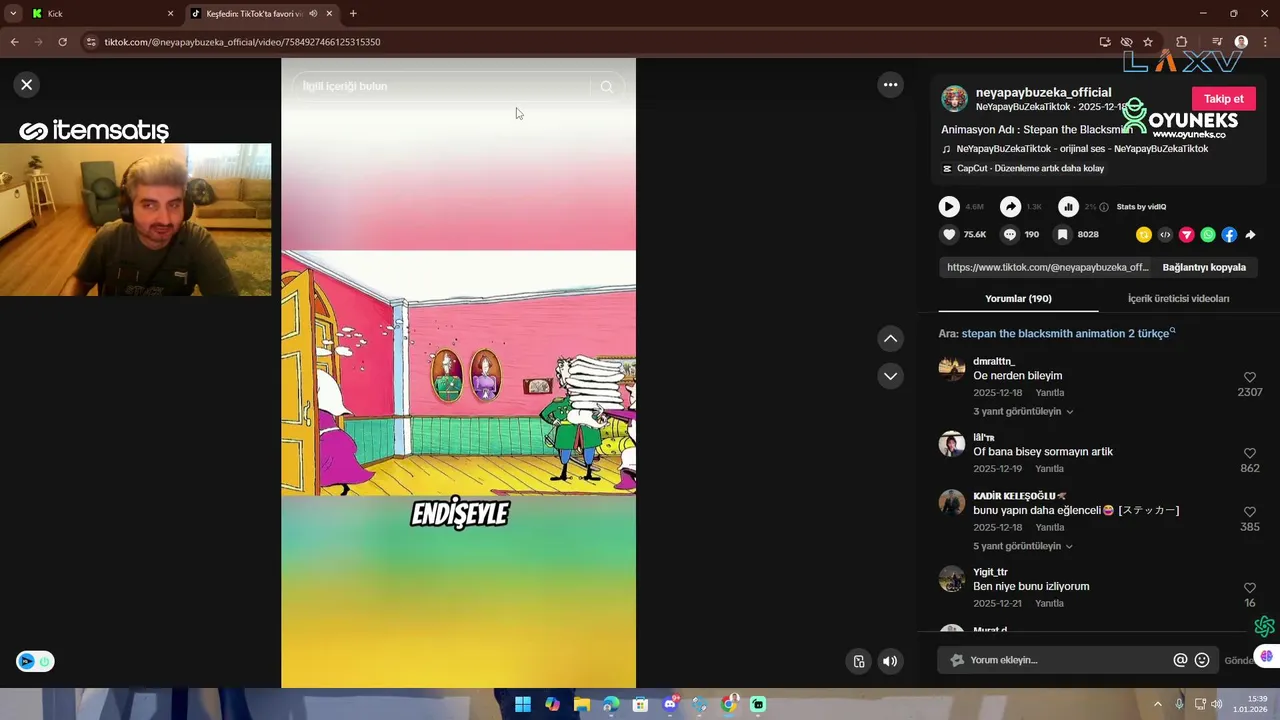Screen dimensions: 1280x720
Task: Share the video on Facebook
Action: tap(1229, 235)
